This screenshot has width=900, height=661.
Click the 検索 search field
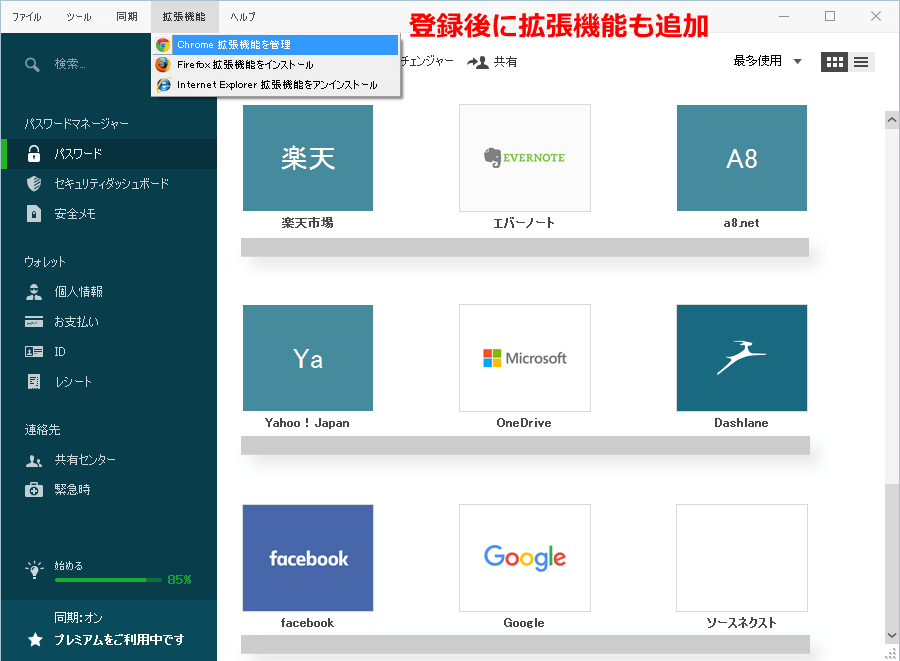(86, 64)
